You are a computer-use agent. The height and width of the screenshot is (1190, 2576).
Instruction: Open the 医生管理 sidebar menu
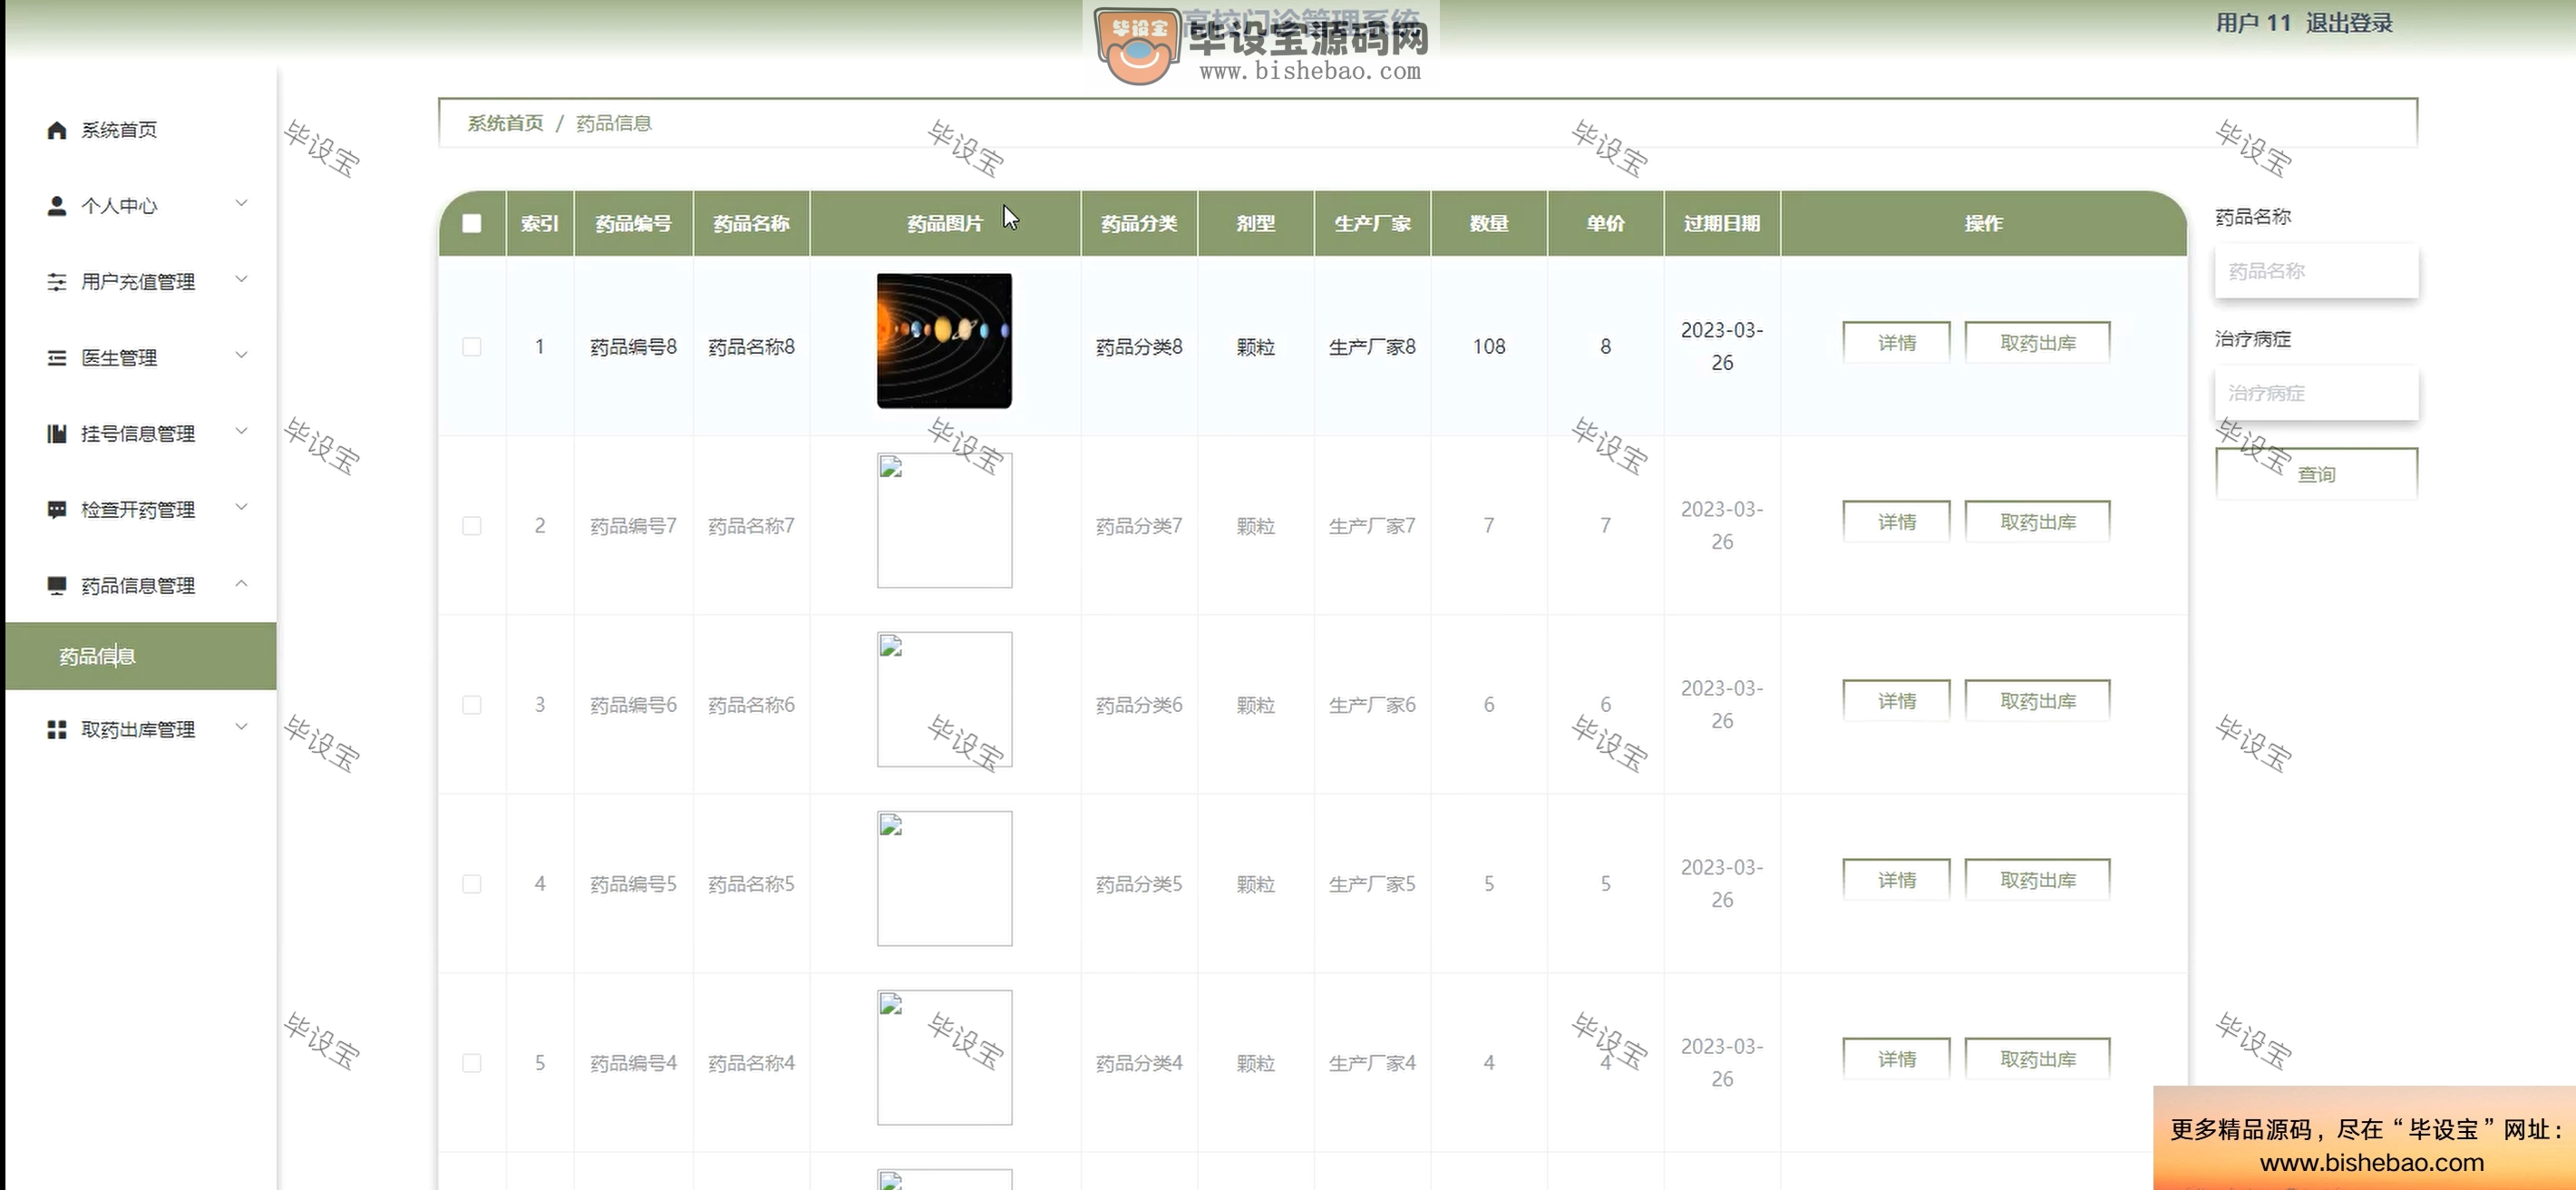point(141,358)
